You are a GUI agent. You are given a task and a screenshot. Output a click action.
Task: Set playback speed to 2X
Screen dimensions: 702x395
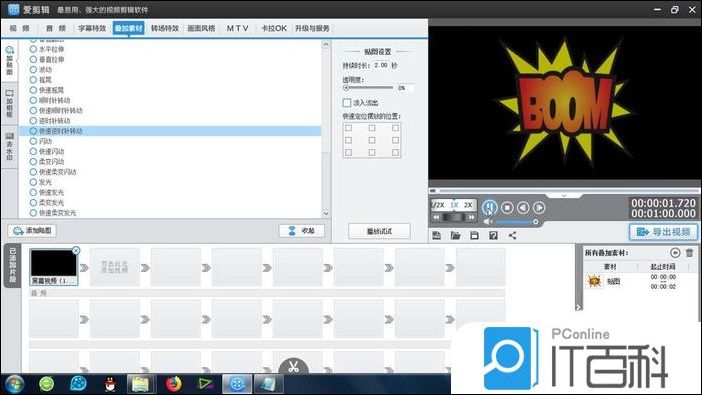click(x=468, y=205)
